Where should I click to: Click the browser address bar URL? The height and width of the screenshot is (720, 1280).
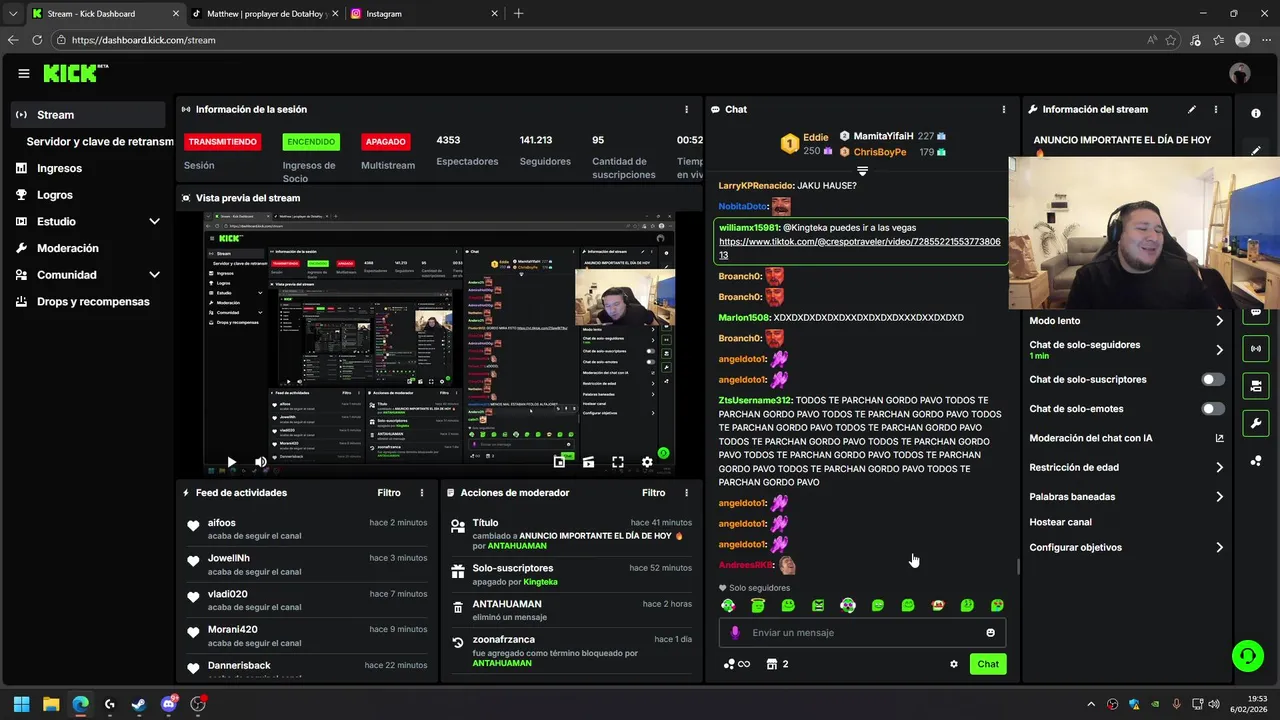[144, 40]
